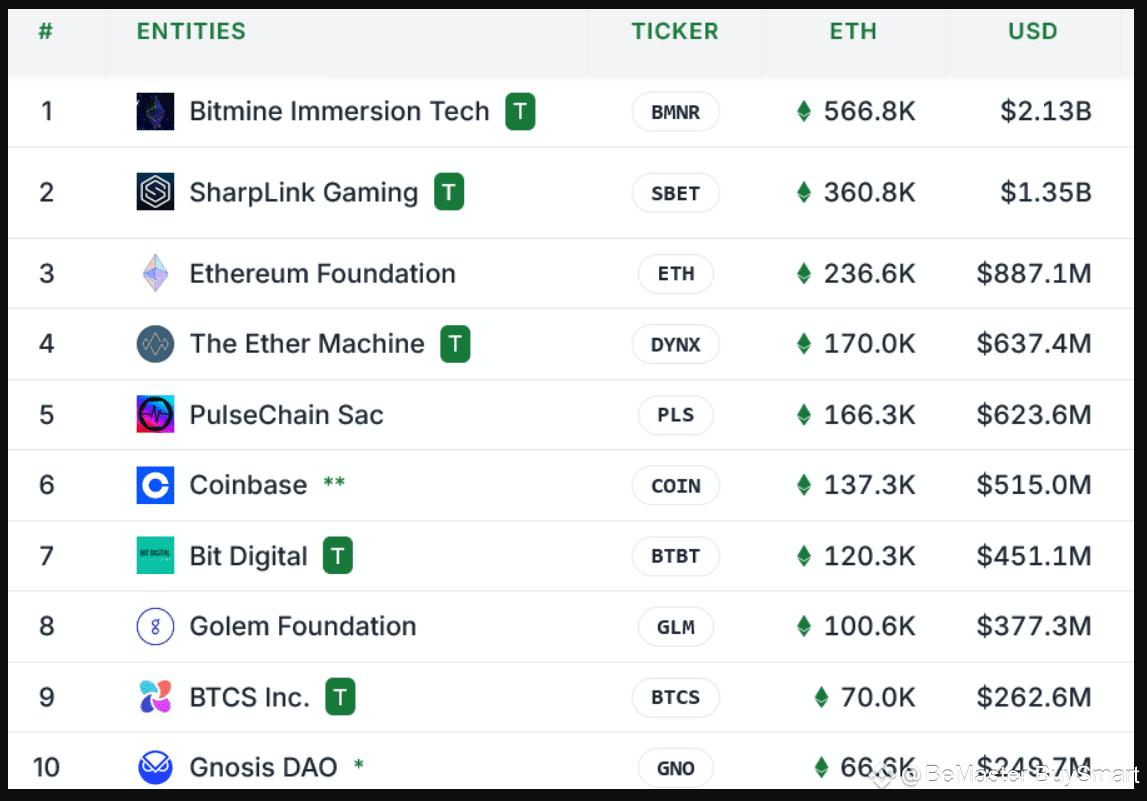Click green T badge beside SharpLink Gaming
Image resolution: width=1147 pixels, height=801 pixels.
coord(449,192)
